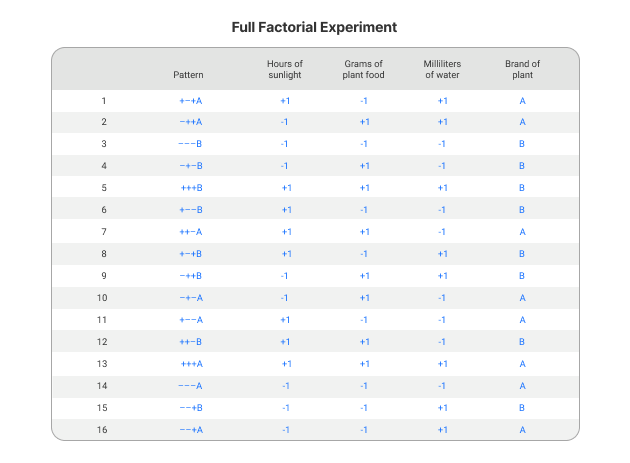The height and width of the screenshot is (463, 630).
Task: Click the Pattern column header
Action: (188, 75)
